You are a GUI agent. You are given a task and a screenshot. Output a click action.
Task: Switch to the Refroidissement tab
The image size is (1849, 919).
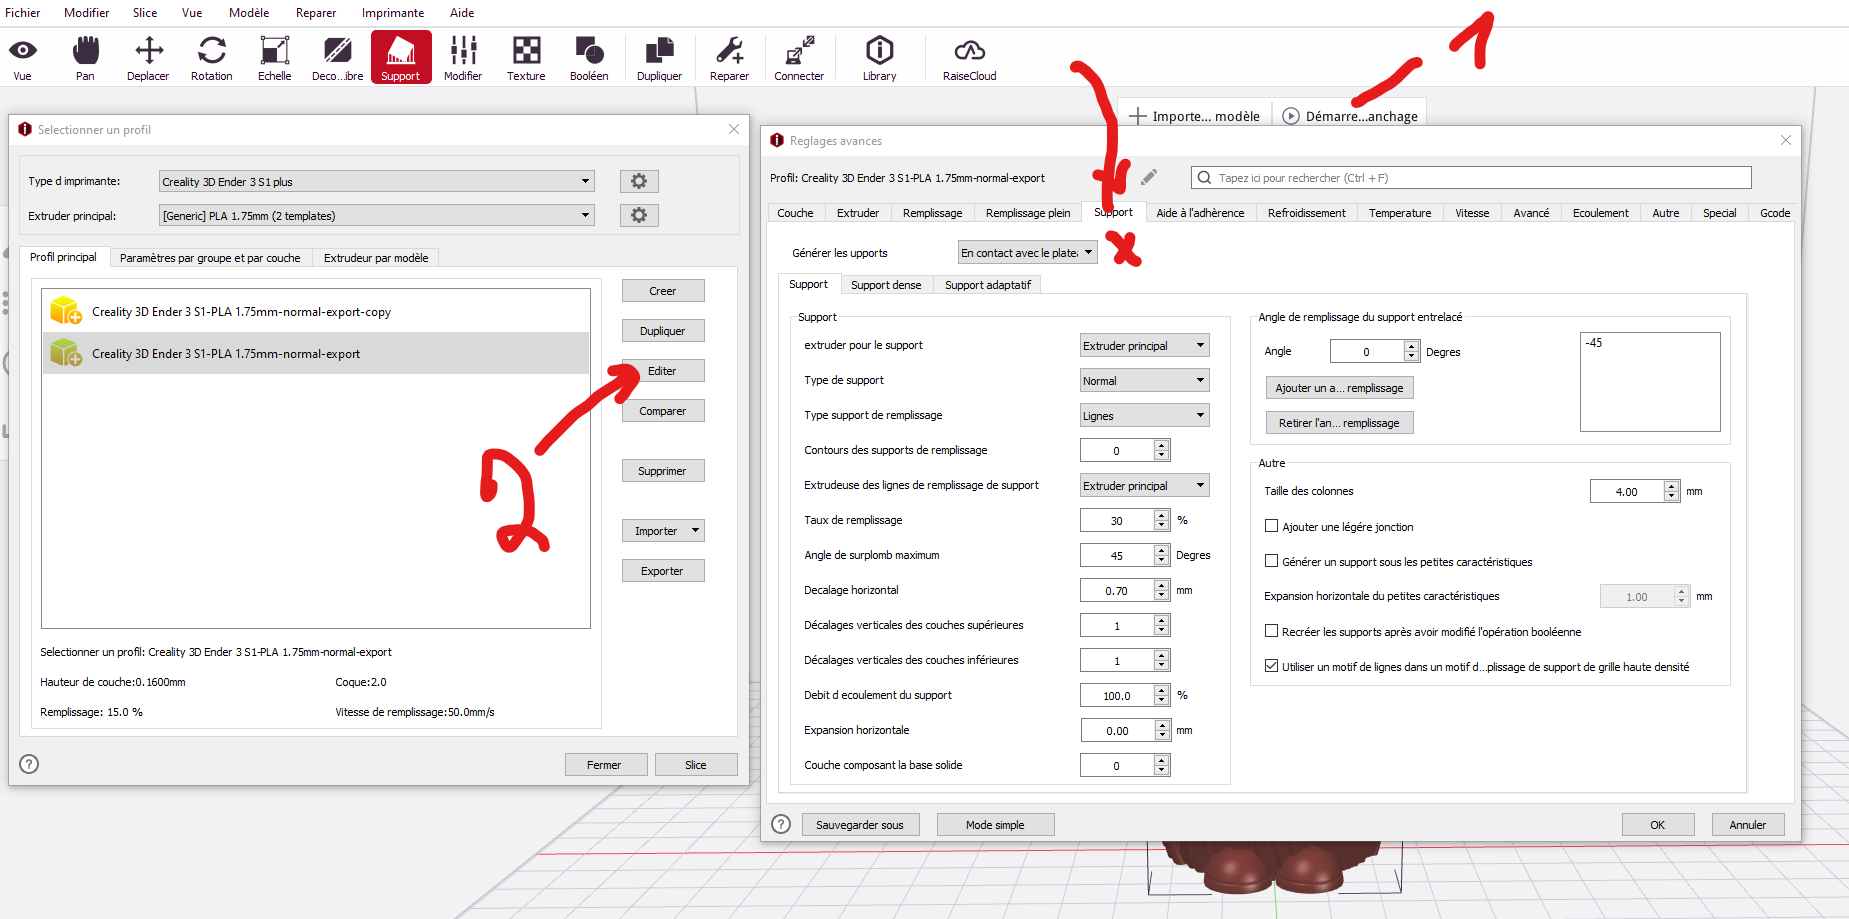[1306, 213]
